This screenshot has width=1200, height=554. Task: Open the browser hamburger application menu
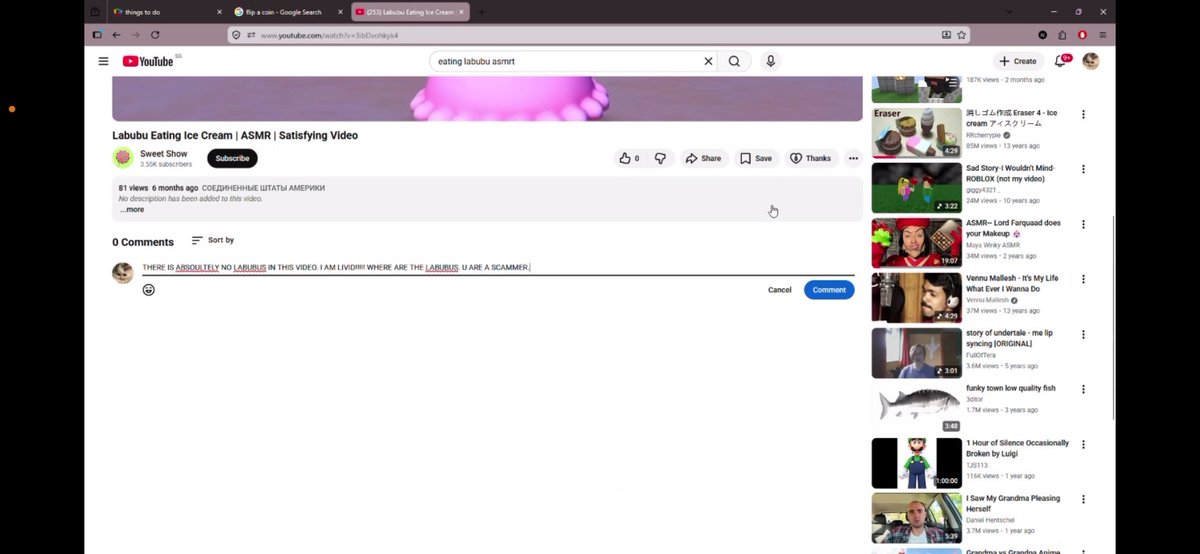1102,34
